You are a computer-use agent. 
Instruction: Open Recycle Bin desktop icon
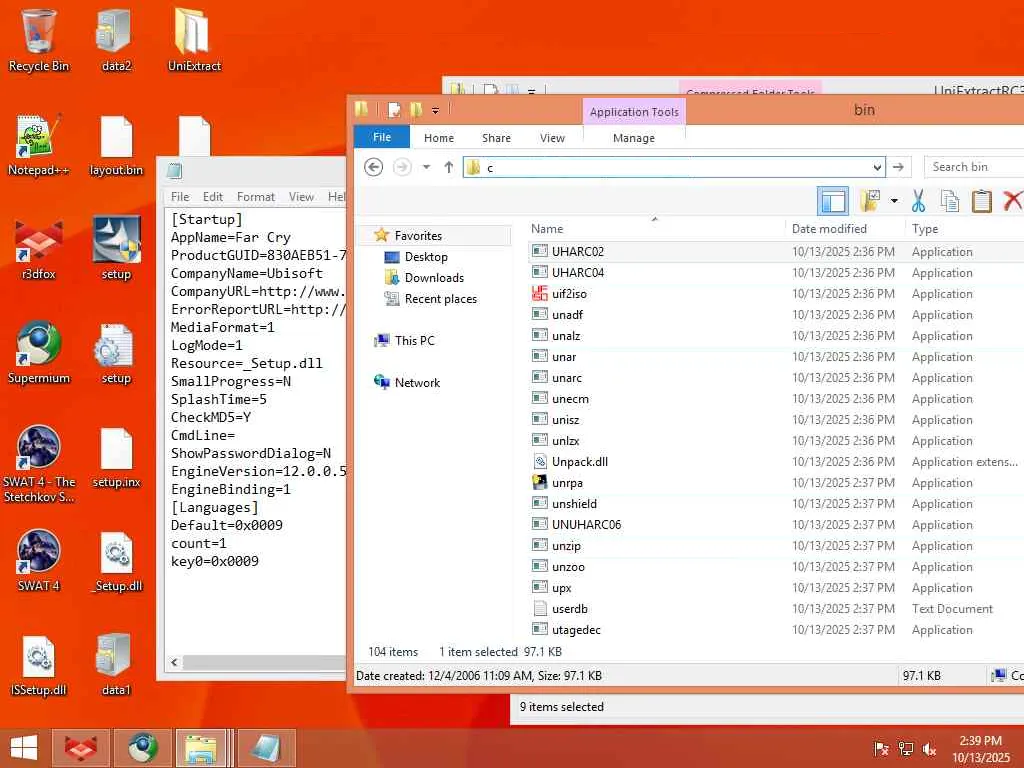(39, 40)
